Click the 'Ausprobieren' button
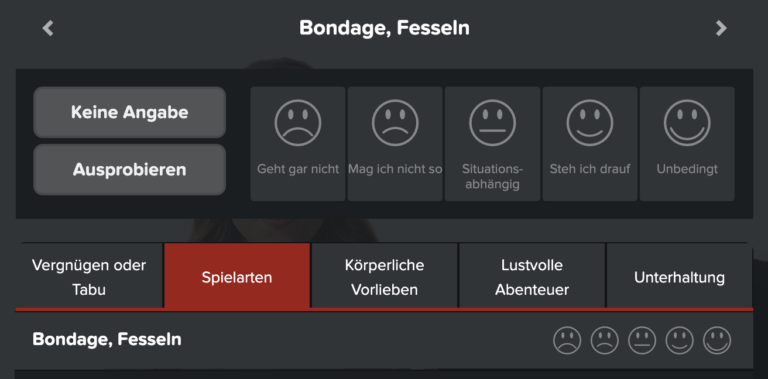Screen dimensions: 768x379 coord(129,169)
